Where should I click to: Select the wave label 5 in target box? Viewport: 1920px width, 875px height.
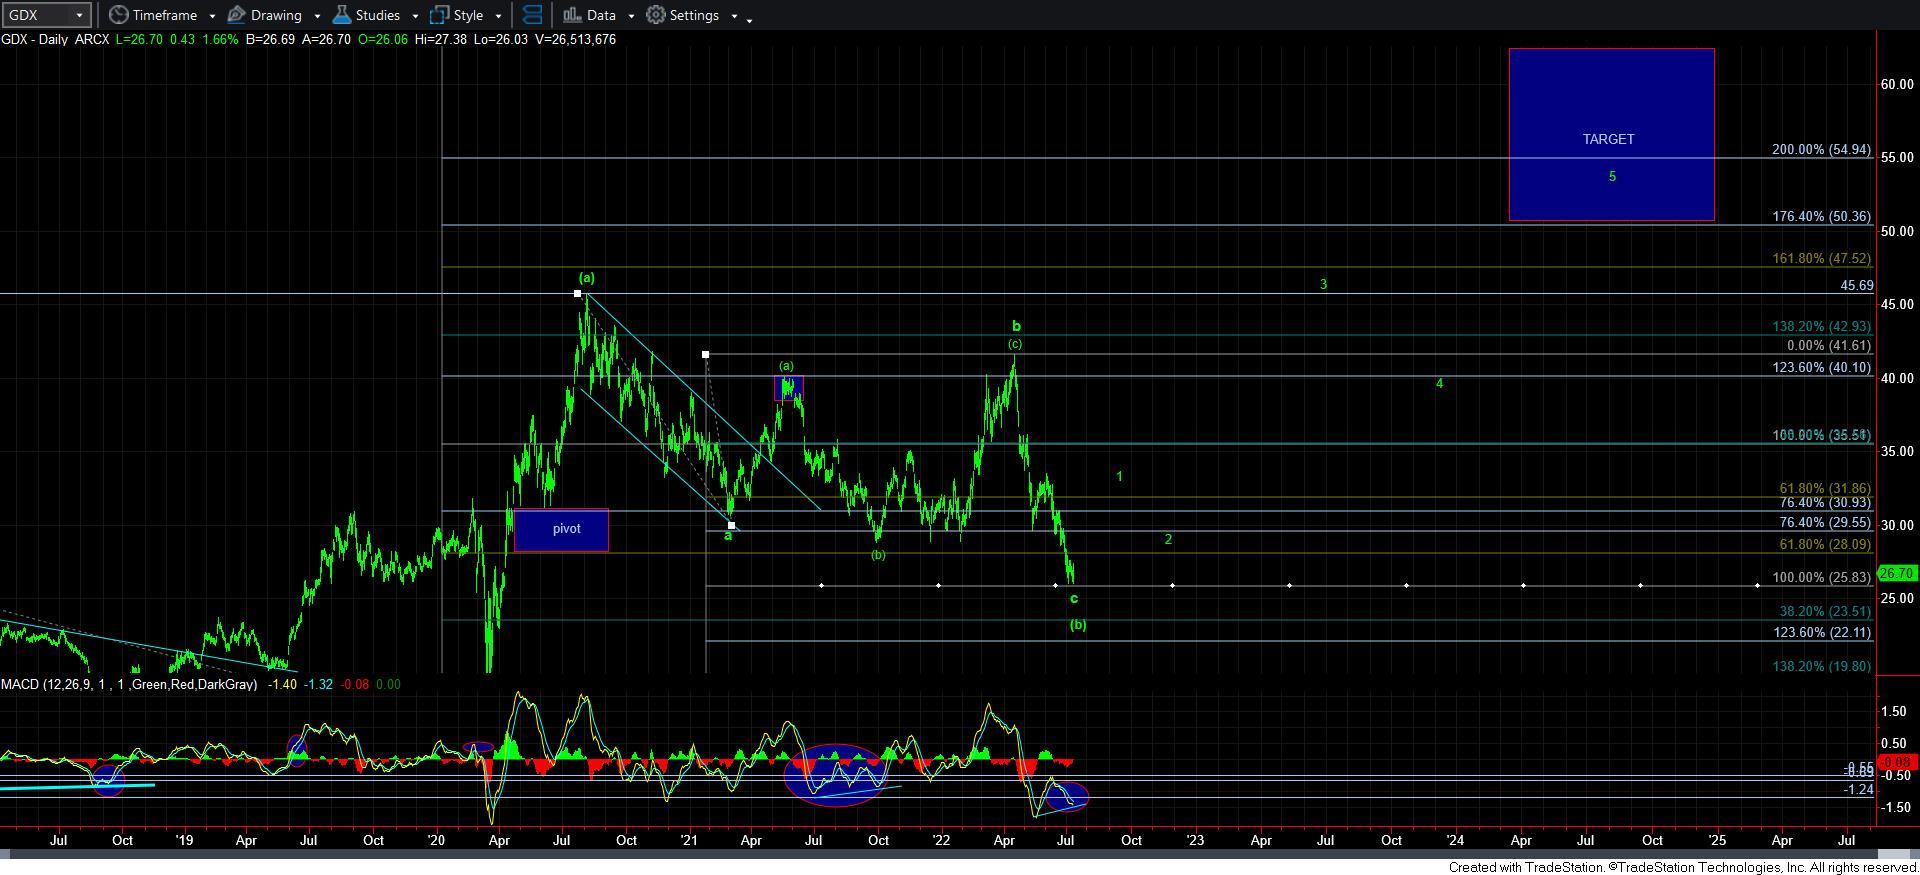(1612, 176)
